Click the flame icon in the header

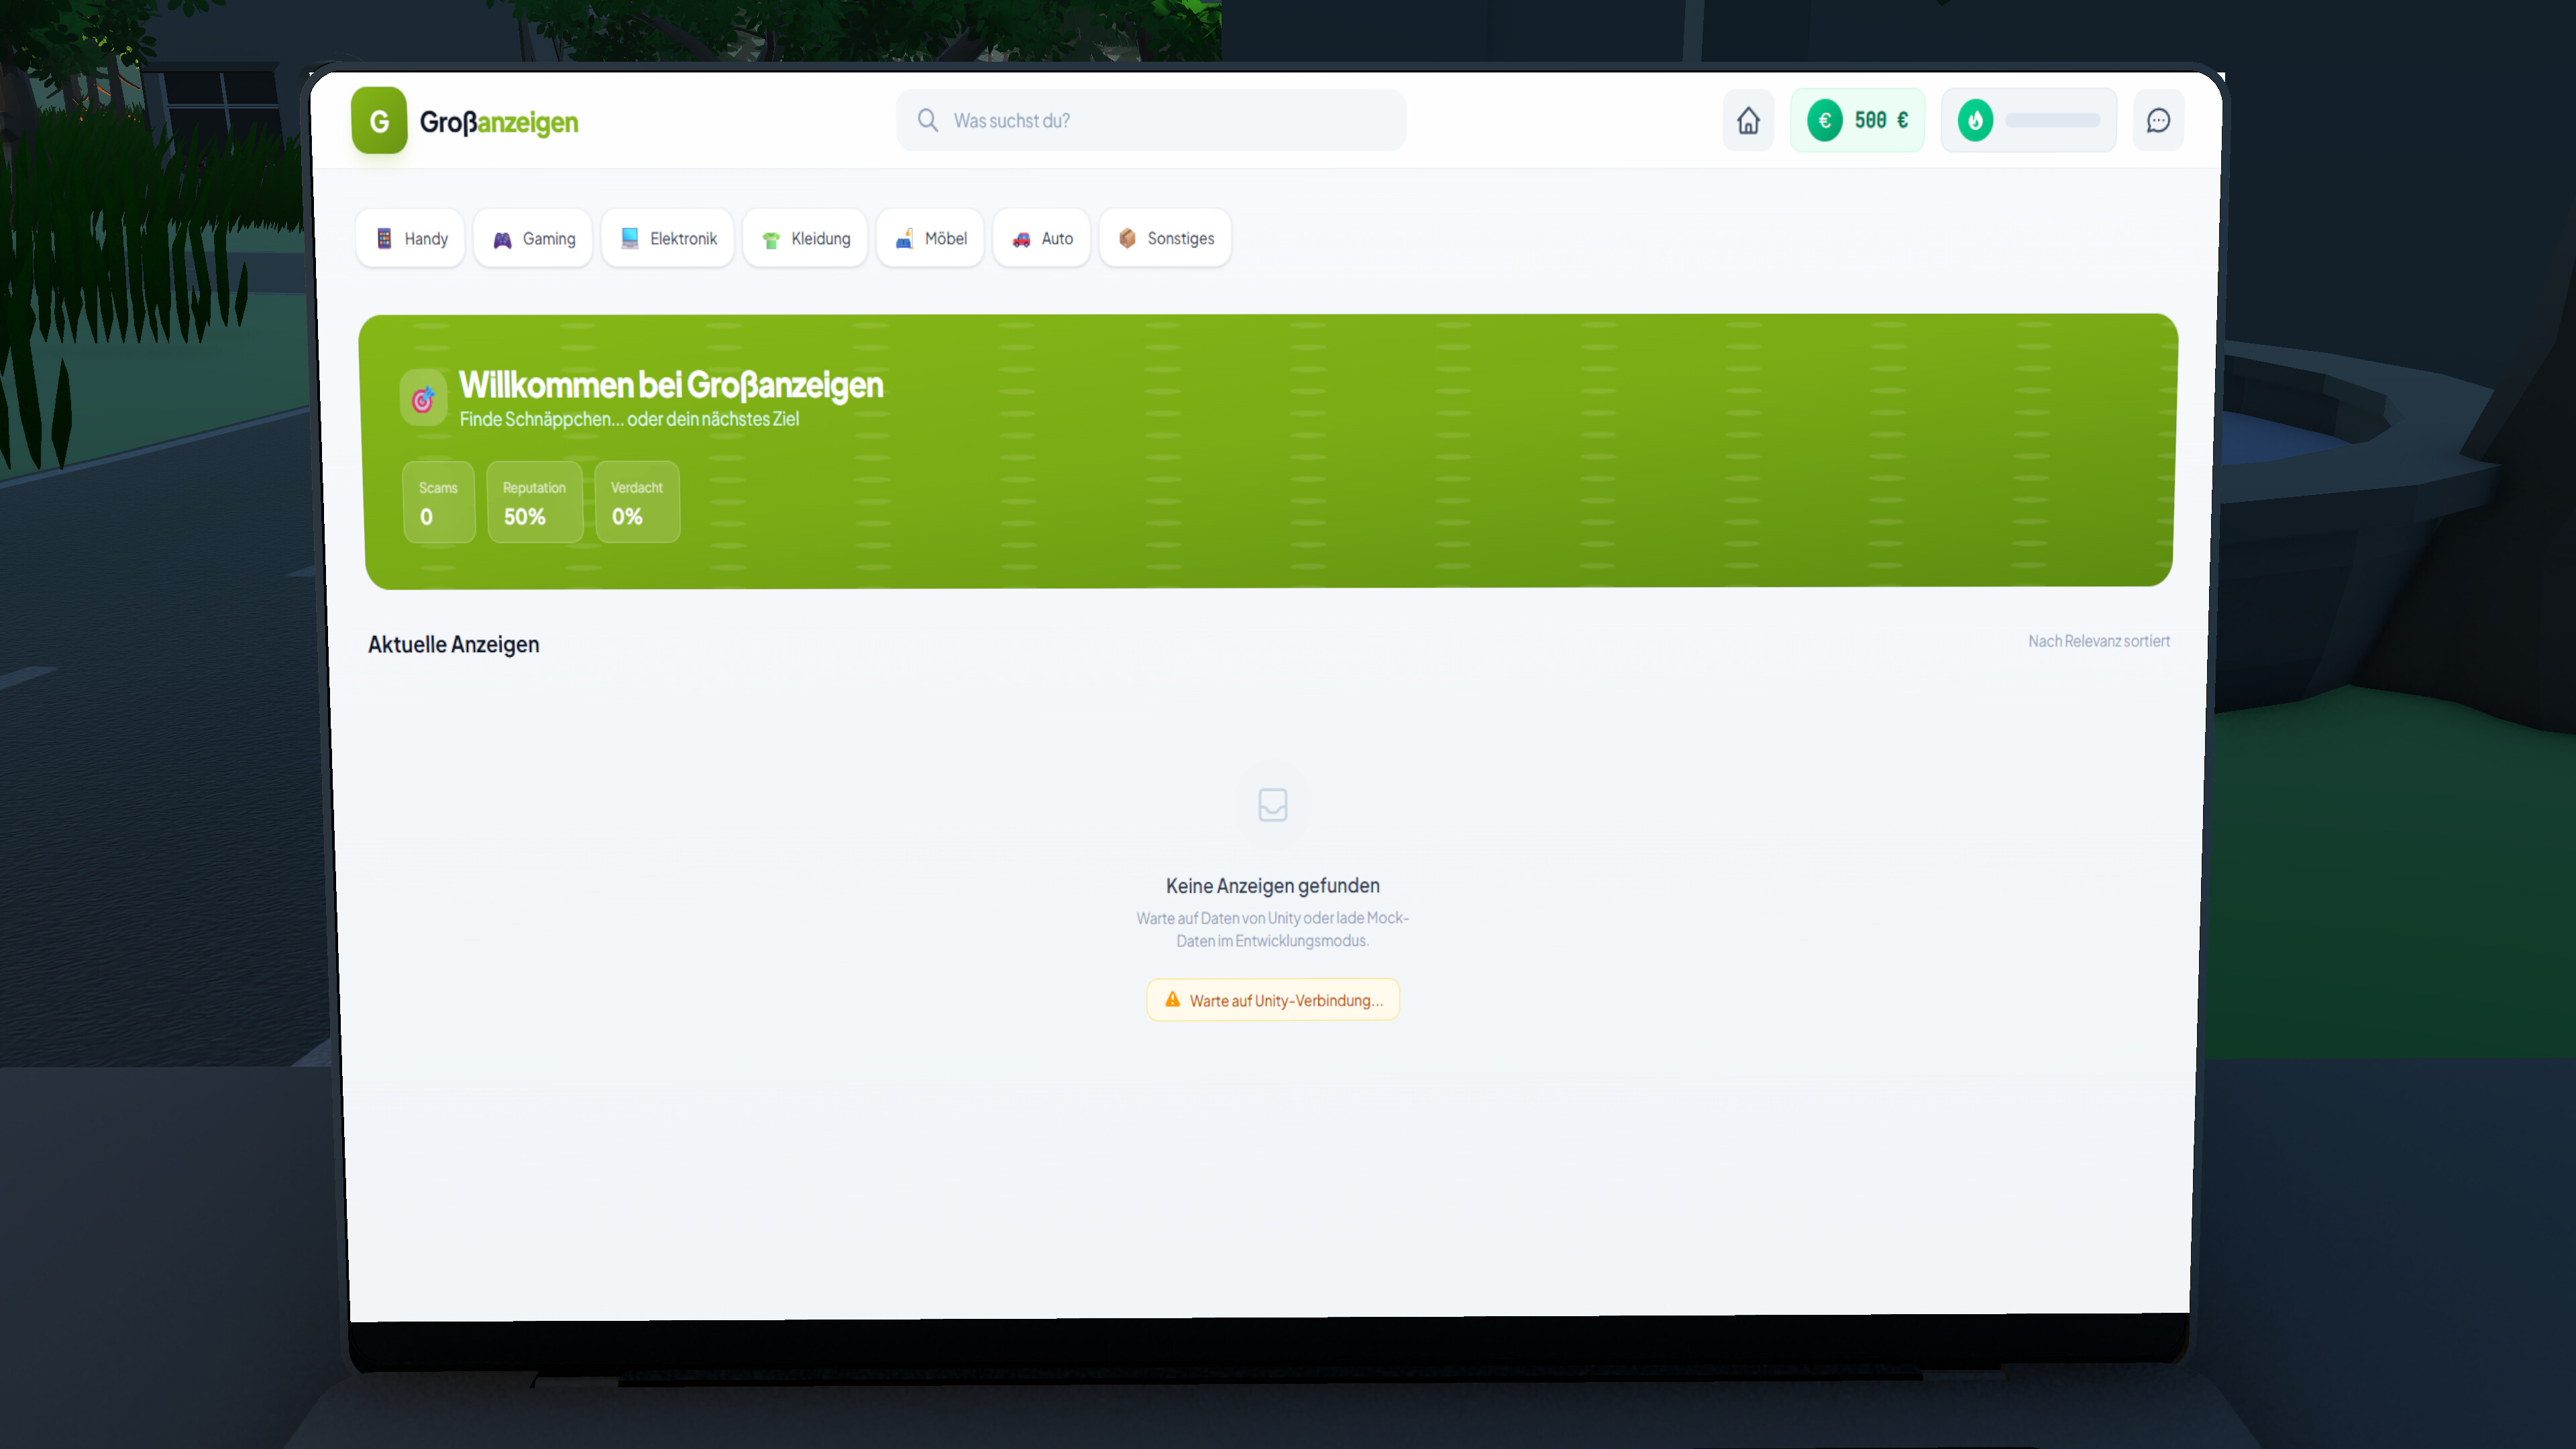click(1975, 120)
